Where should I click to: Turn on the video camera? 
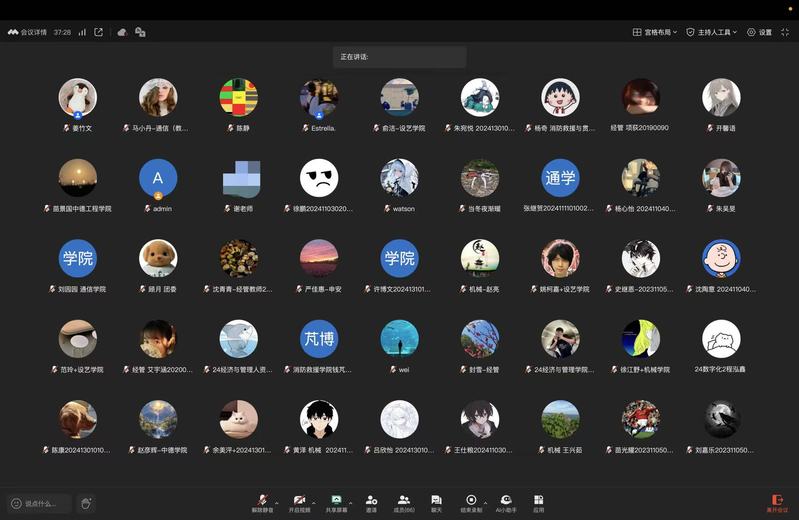[x=299, y=501]
